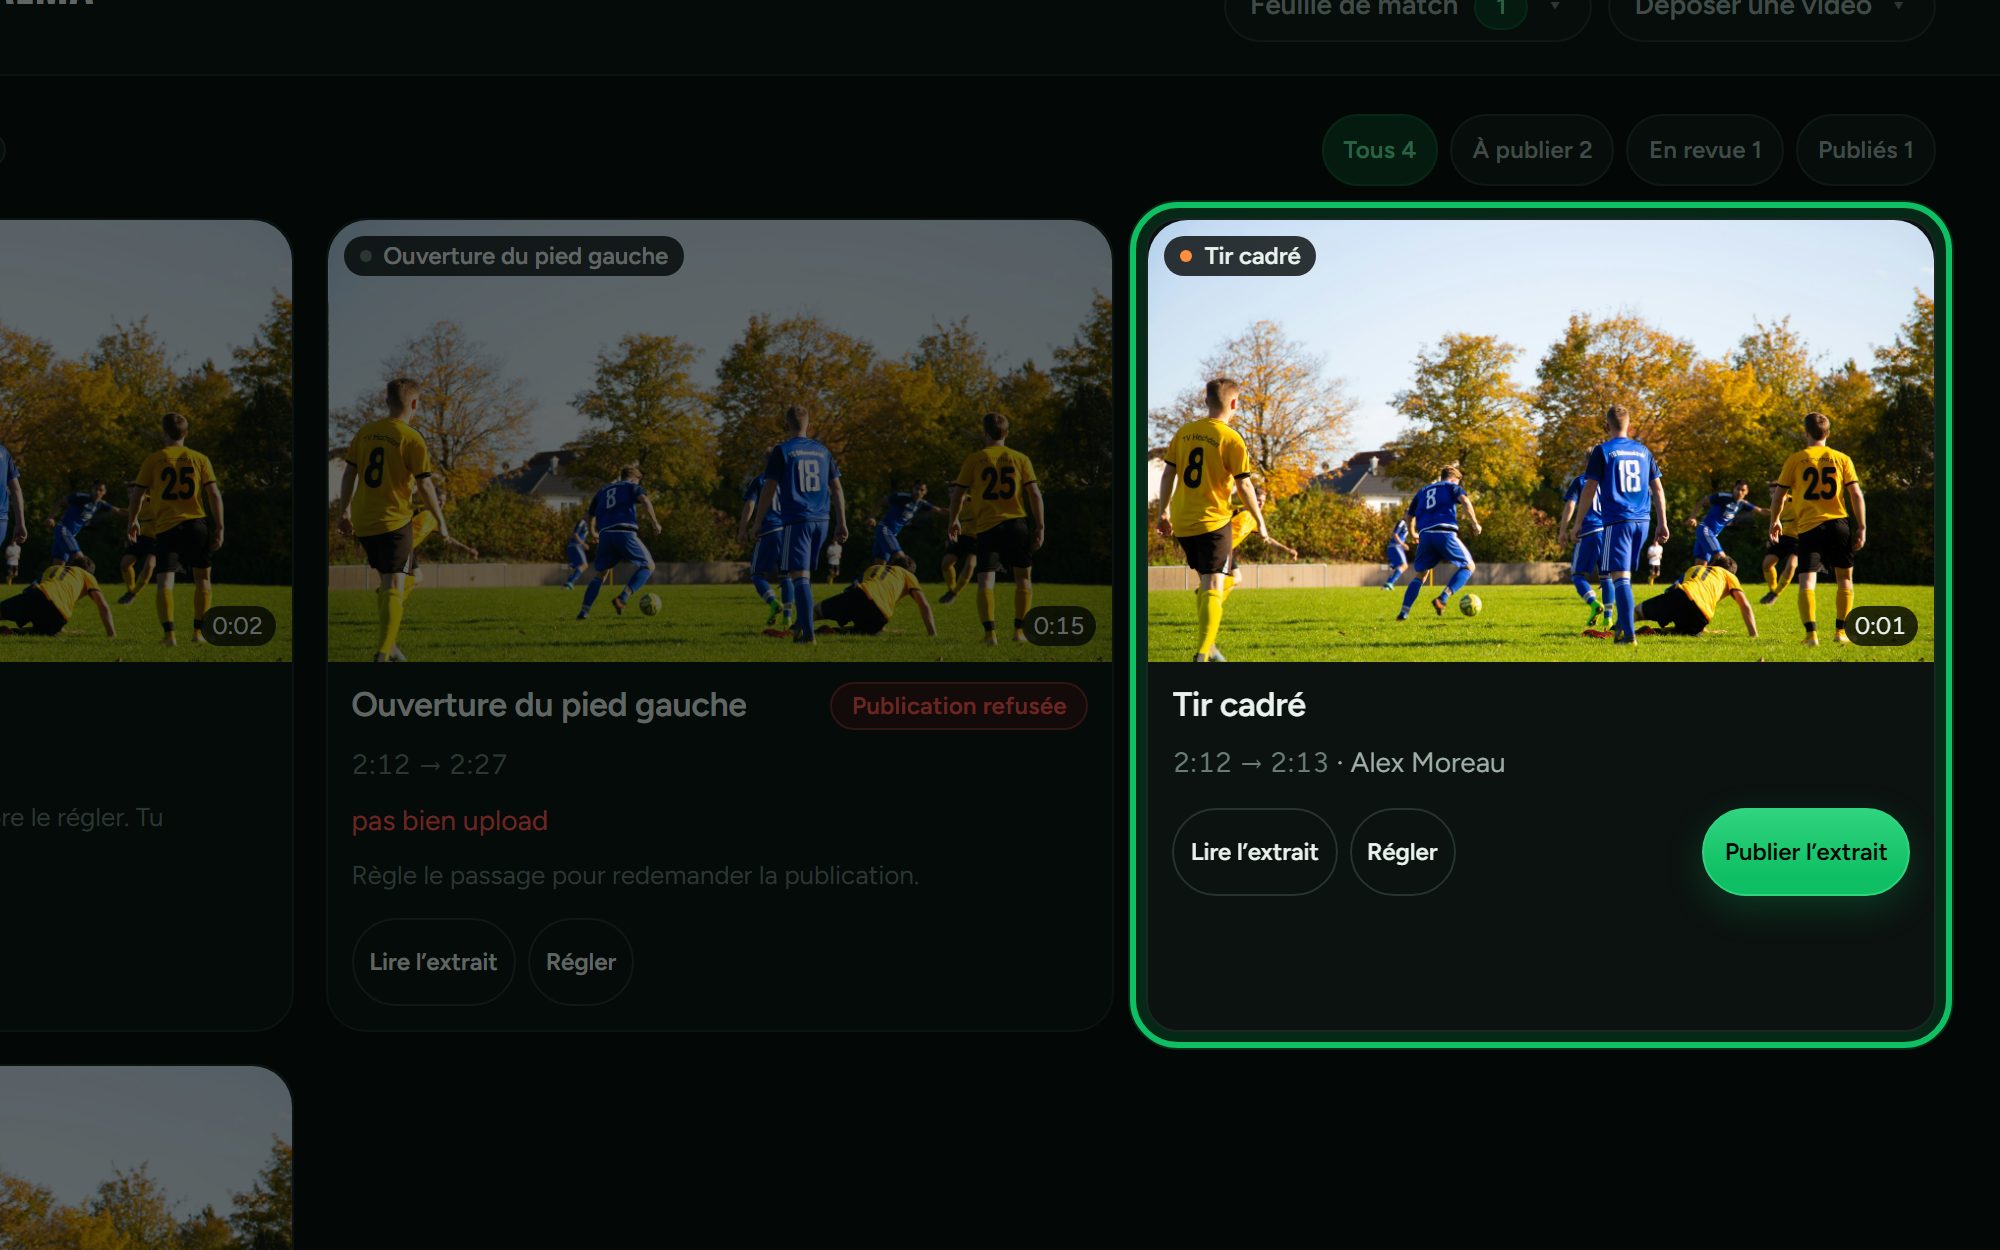2000x1250 pixels.
Task: Click the Tir cadré tag with orange dot
Action: pyautogui.click(x=1239, y=256)
